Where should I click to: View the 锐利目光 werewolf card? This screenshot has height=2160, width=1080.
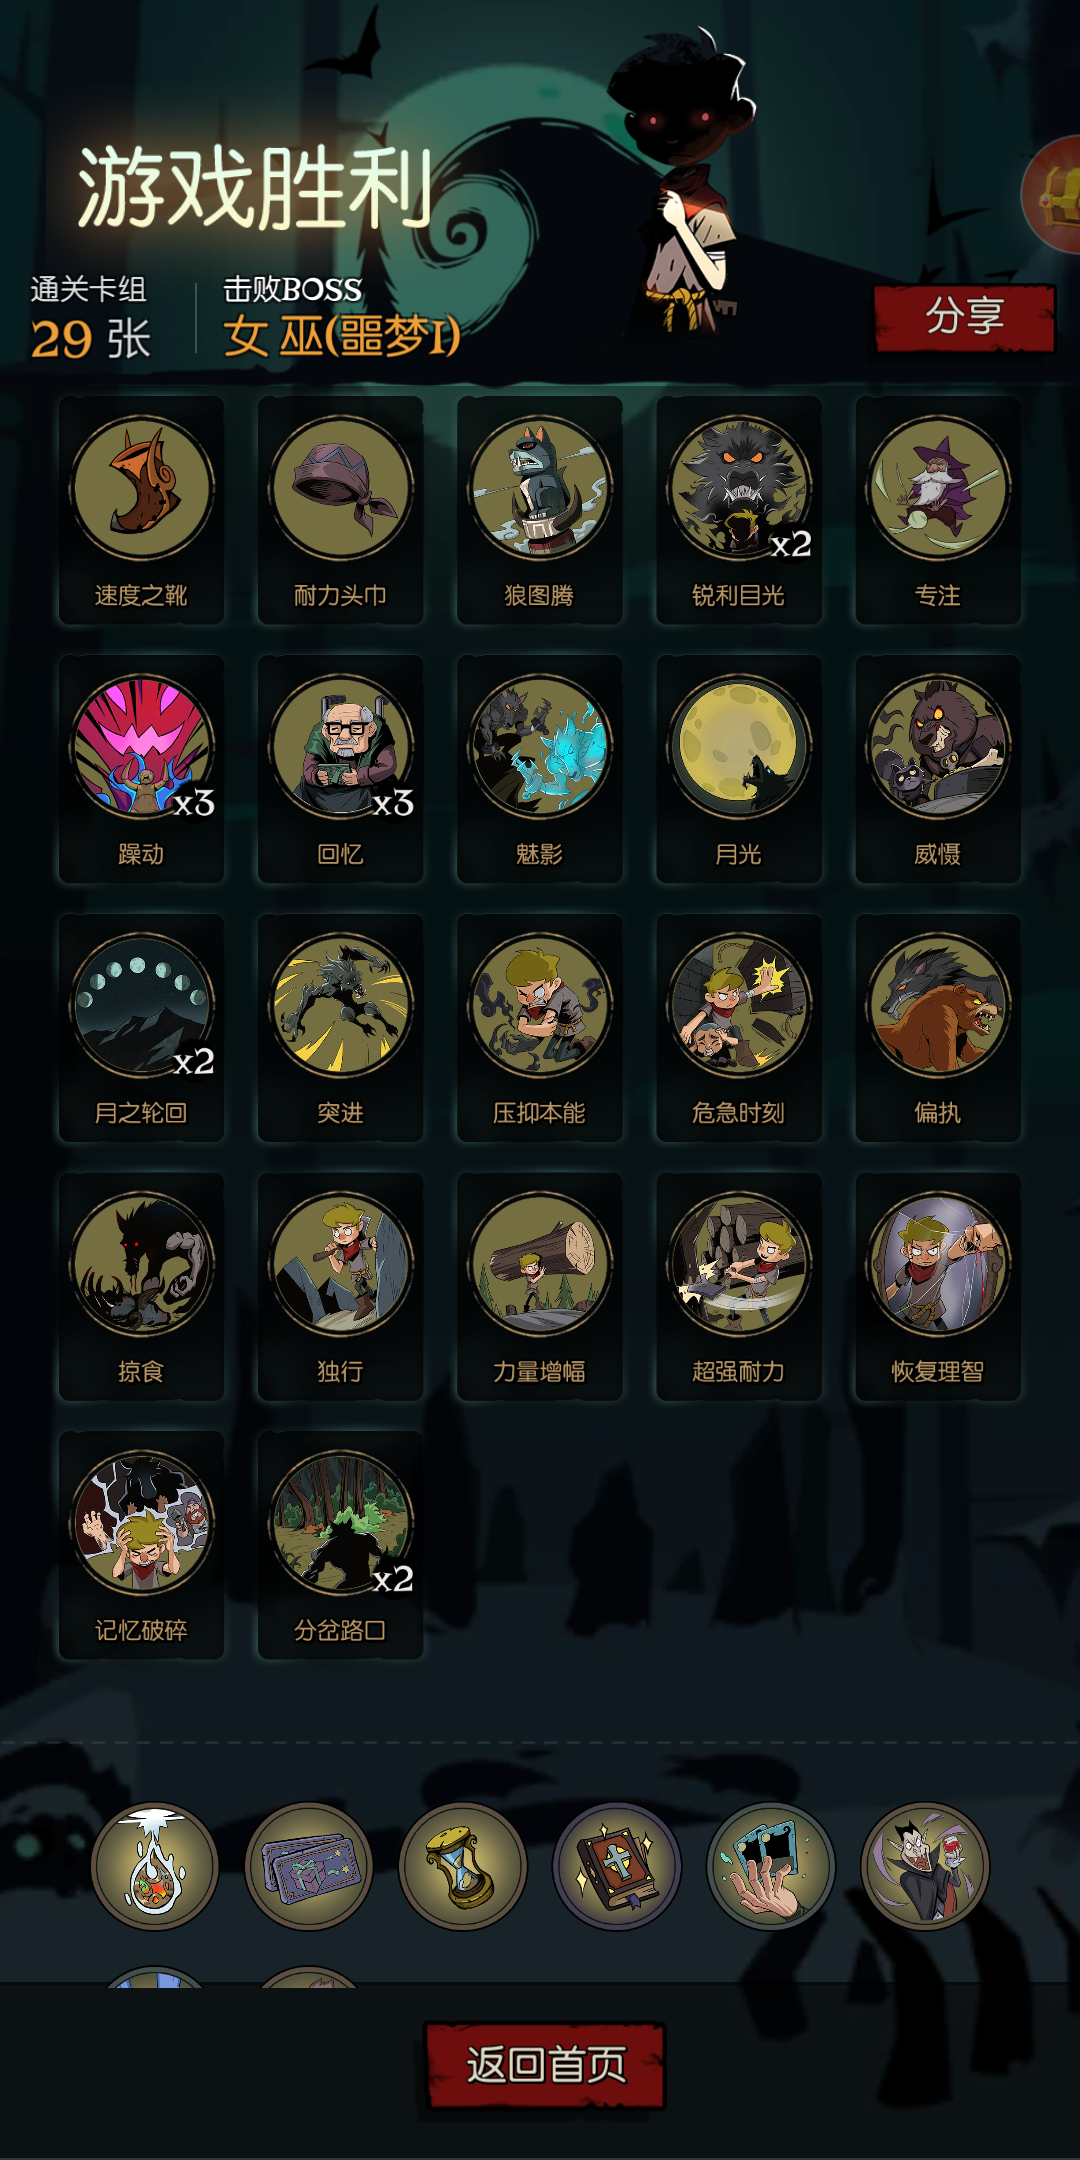(x=739, y=510)
